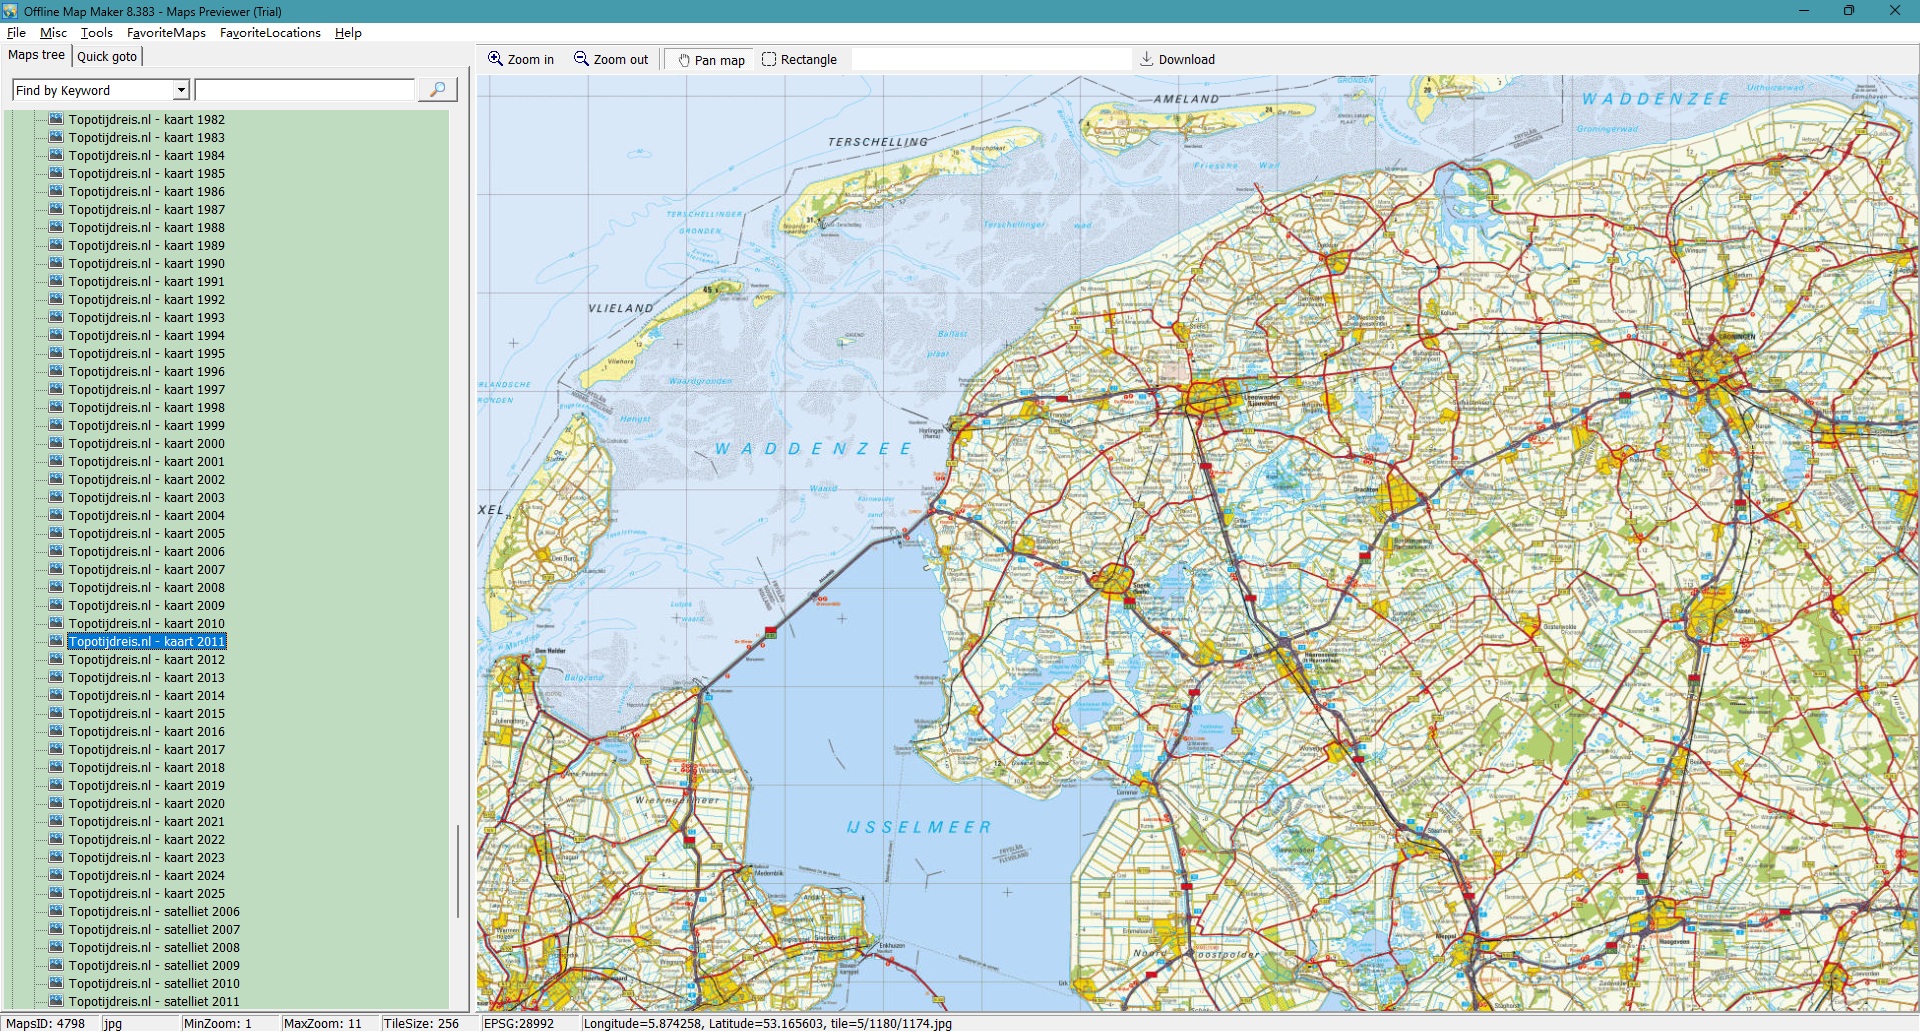
Task: Click the Download arrow icon
Action: 1147,59
